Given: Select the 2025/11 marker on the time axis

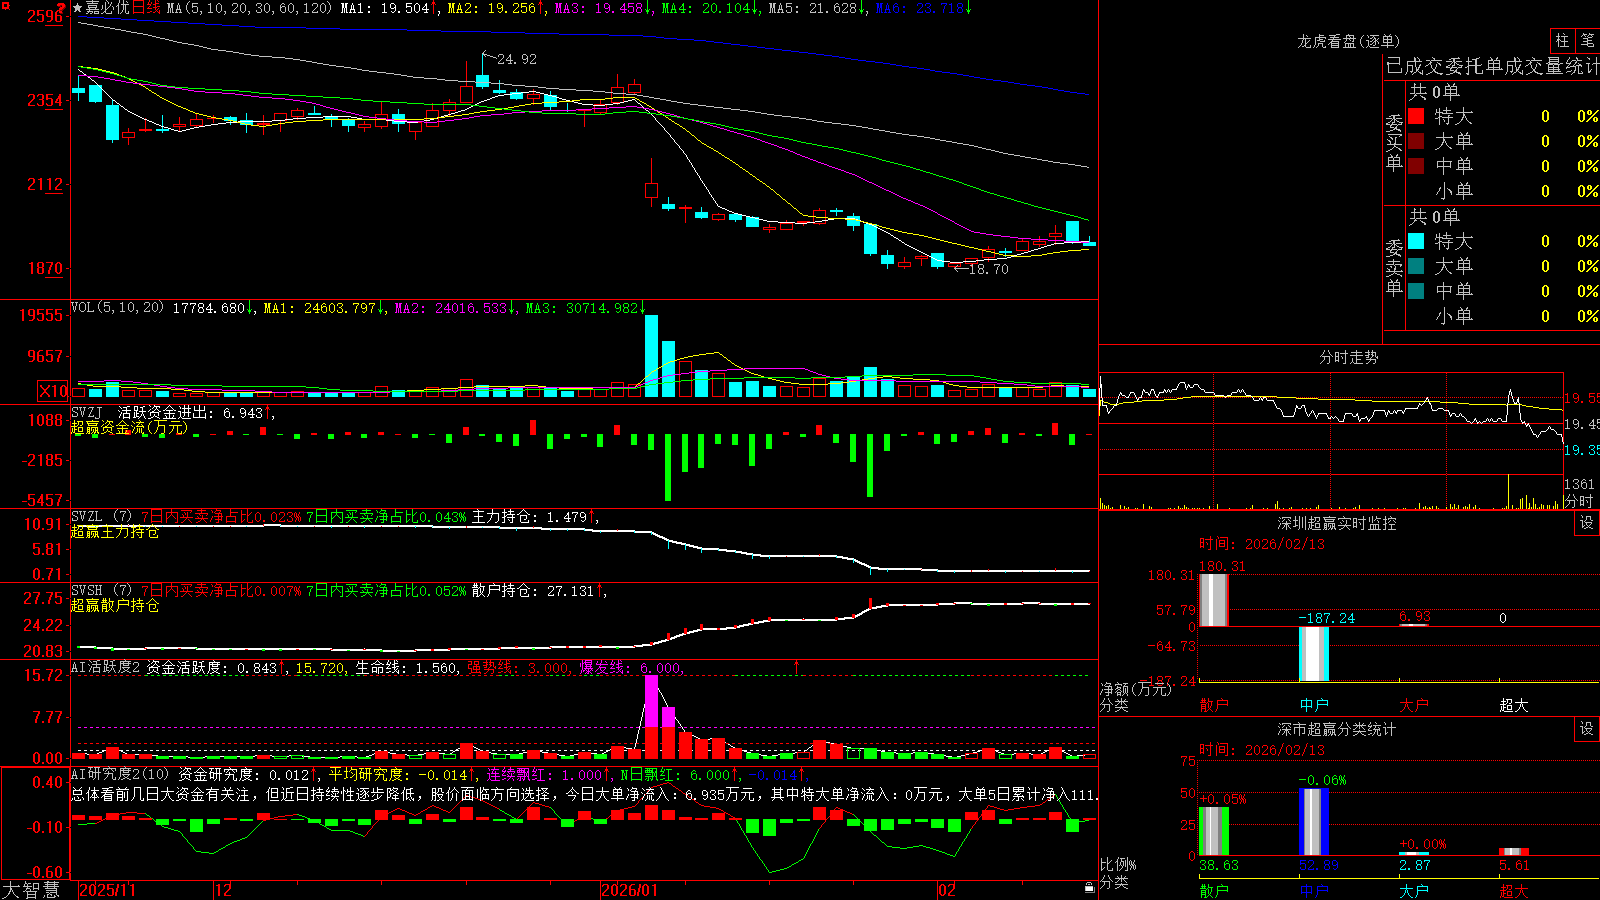Looking at the screenshot, I should (107, 890).
